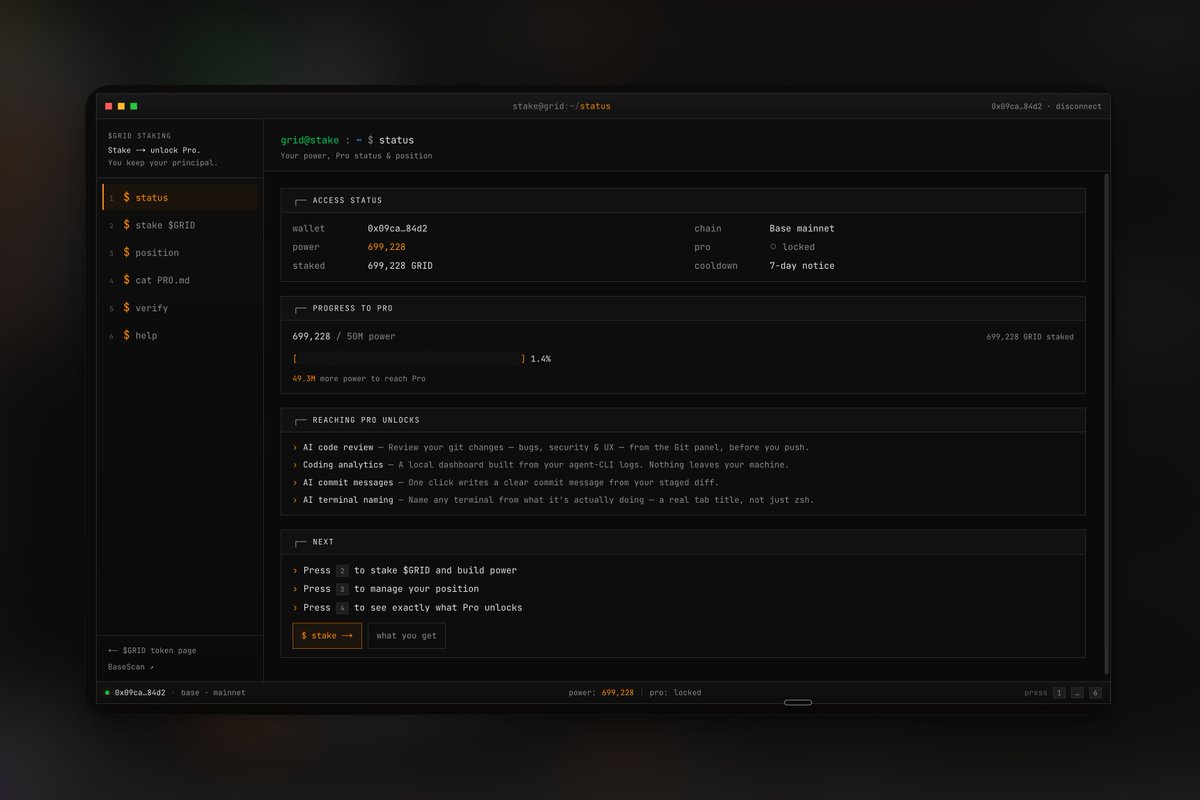Click the 'AI terminal naming' unlock line
The height and width of the screenshot is (800, 1200).
553,499
